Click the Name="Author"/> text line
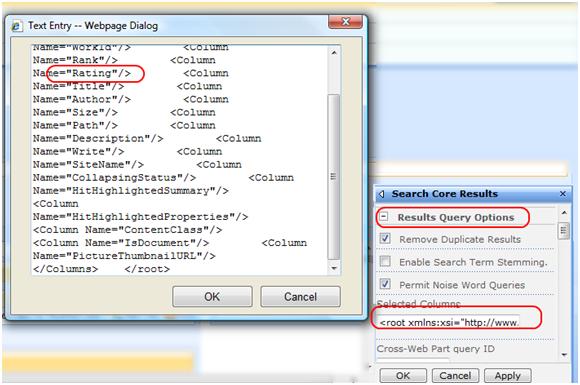The height and width of the screenshot is (385, 580). 82,99
